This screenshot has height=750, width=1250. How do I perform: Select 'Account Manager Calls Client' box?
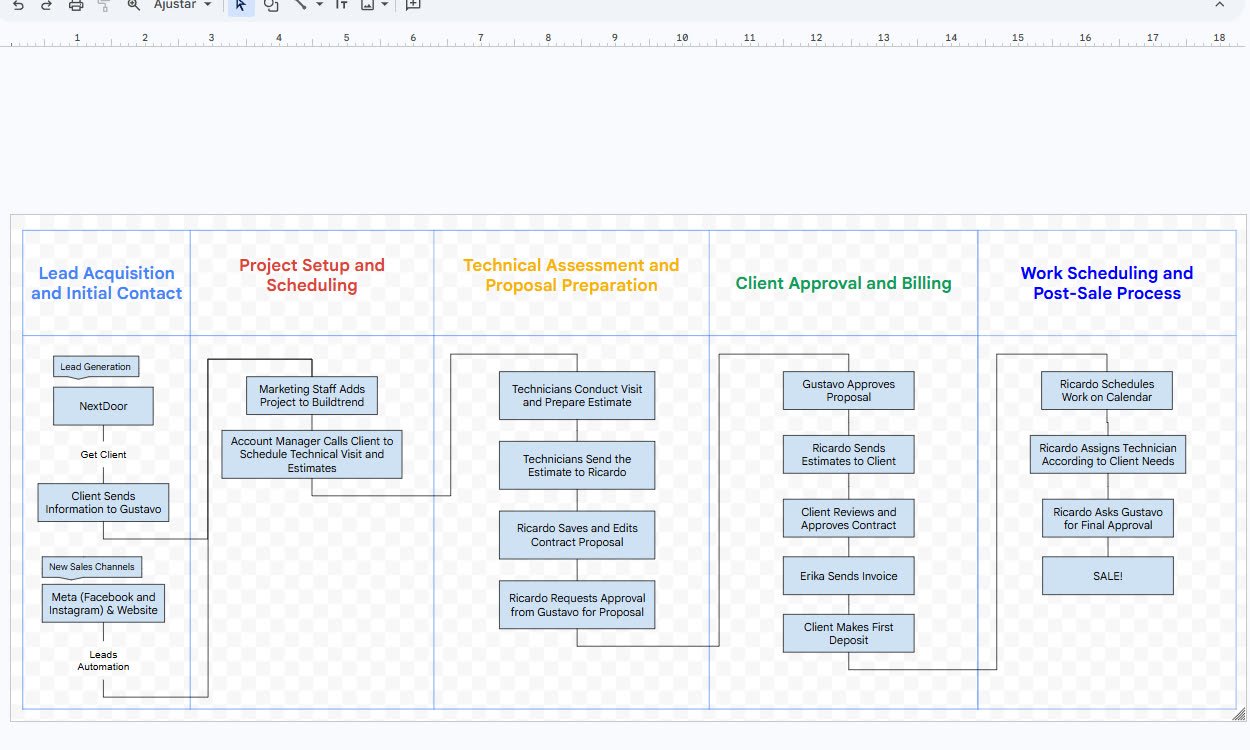tap(312, 454)
